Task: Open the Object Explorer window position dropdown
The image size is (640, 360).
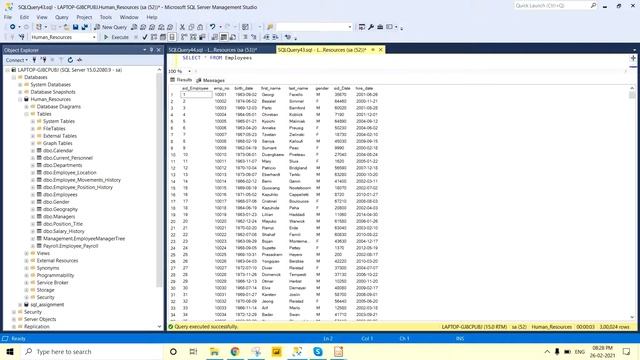Action: (144, 50)
